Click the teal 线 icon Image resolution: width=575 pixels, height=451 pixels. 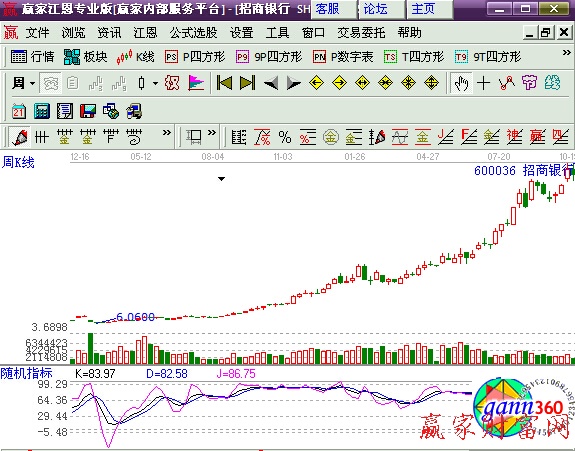click(552, 83)
